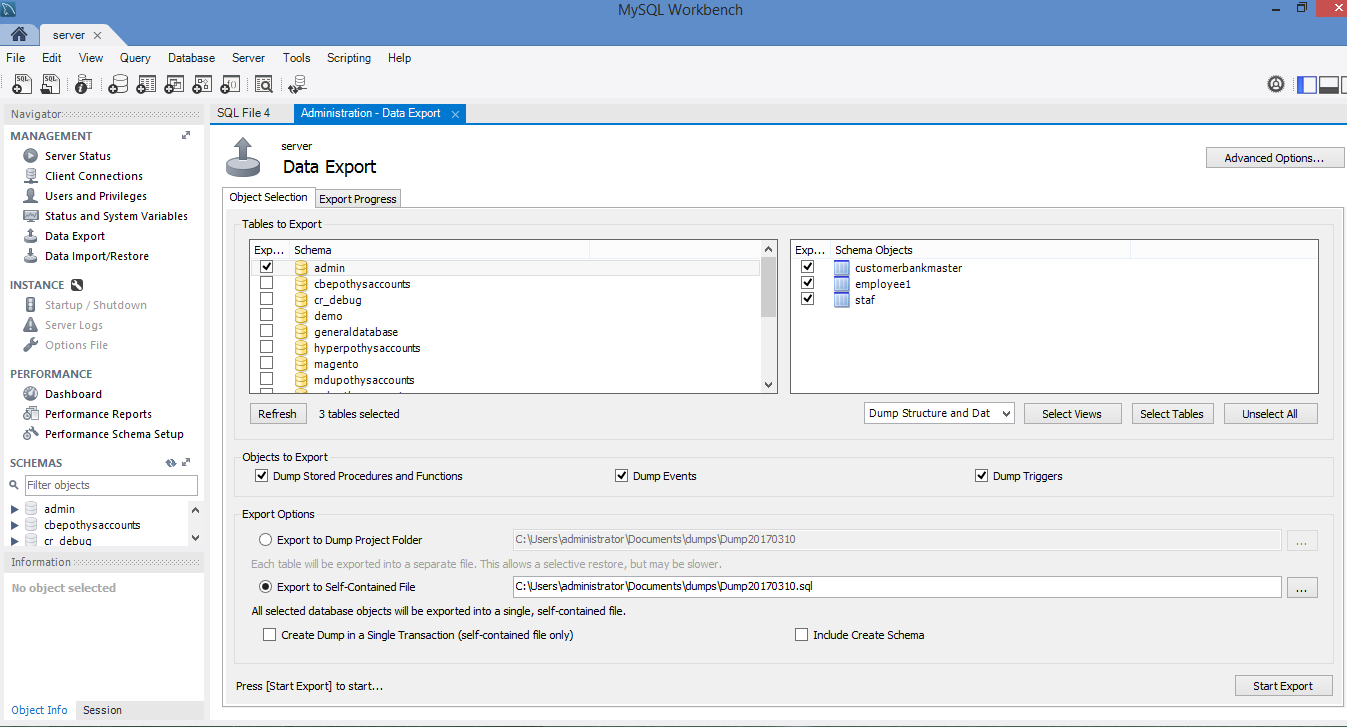Toggle the Dump Events checkbox

click(x=622, y=476)
